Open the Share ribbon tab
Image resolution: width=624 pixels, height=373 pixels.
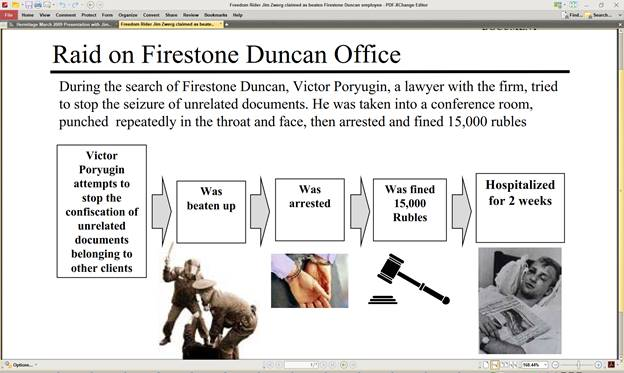[171, 15]
